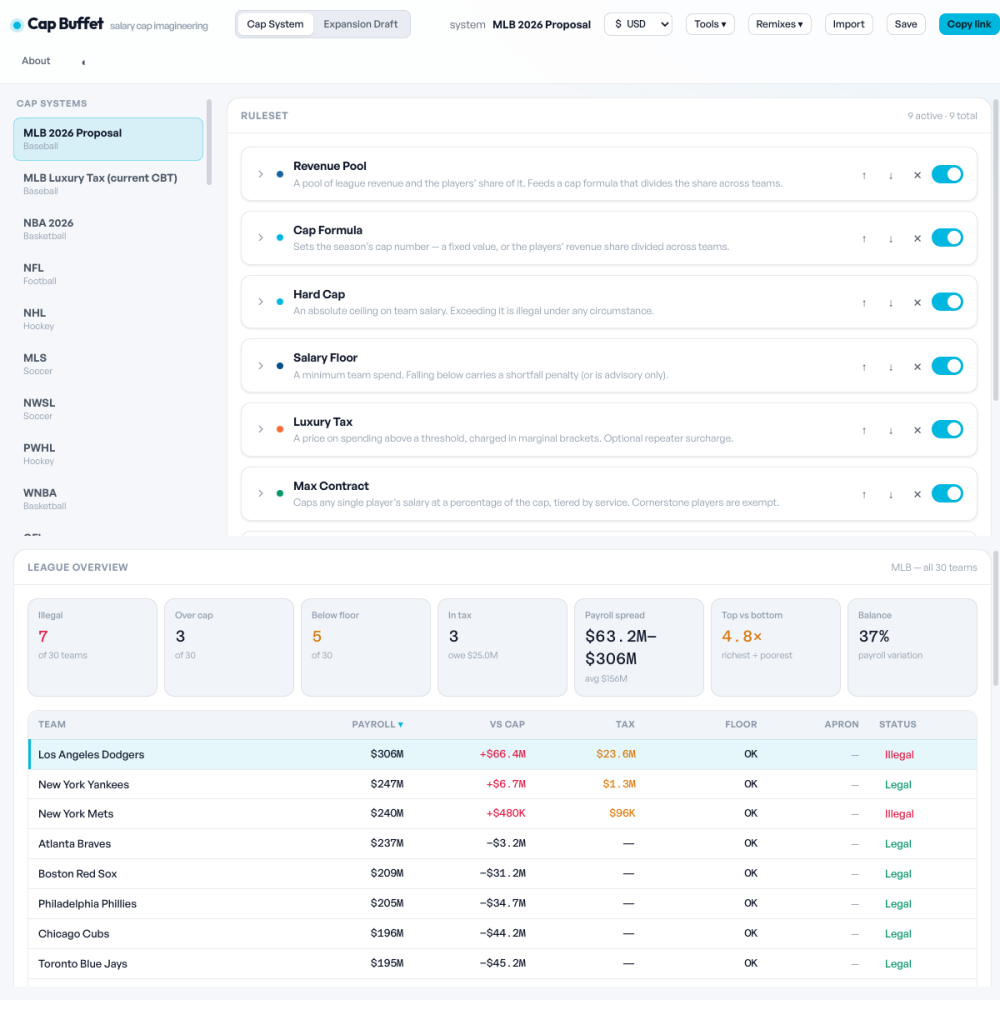Remove the Cap Formula rule
This screenshot has height=1033, width=1000.
[917, 238]
